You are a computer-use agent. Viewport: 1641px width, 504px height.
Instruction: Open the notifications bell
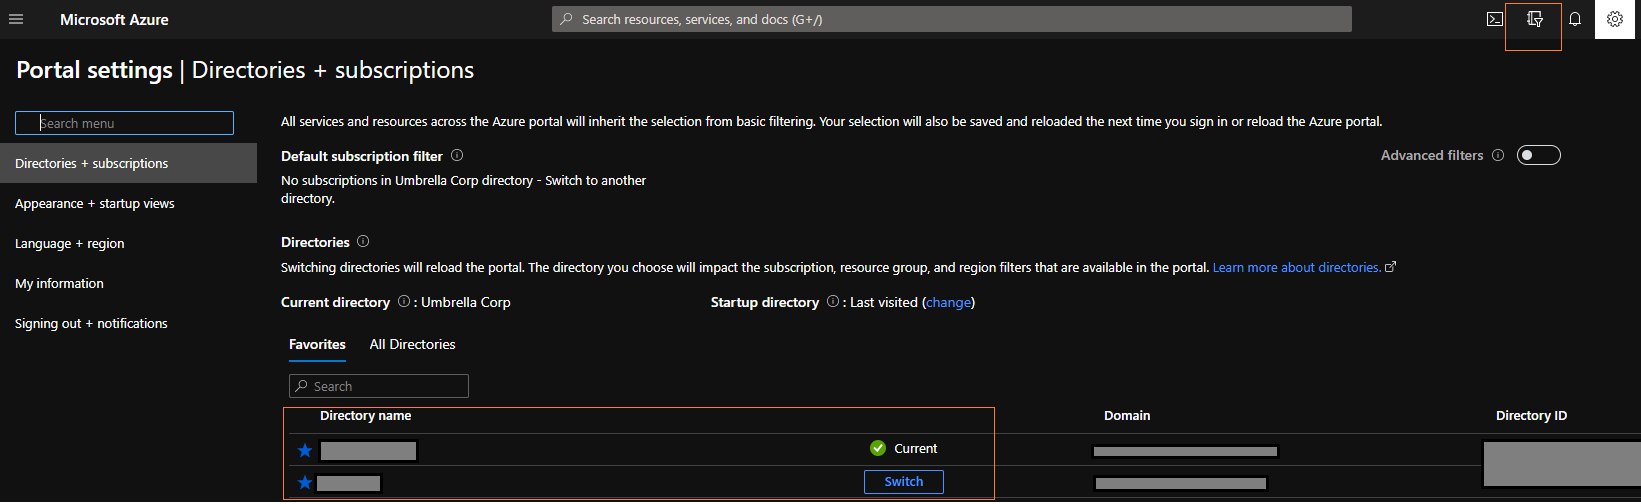1575,19
